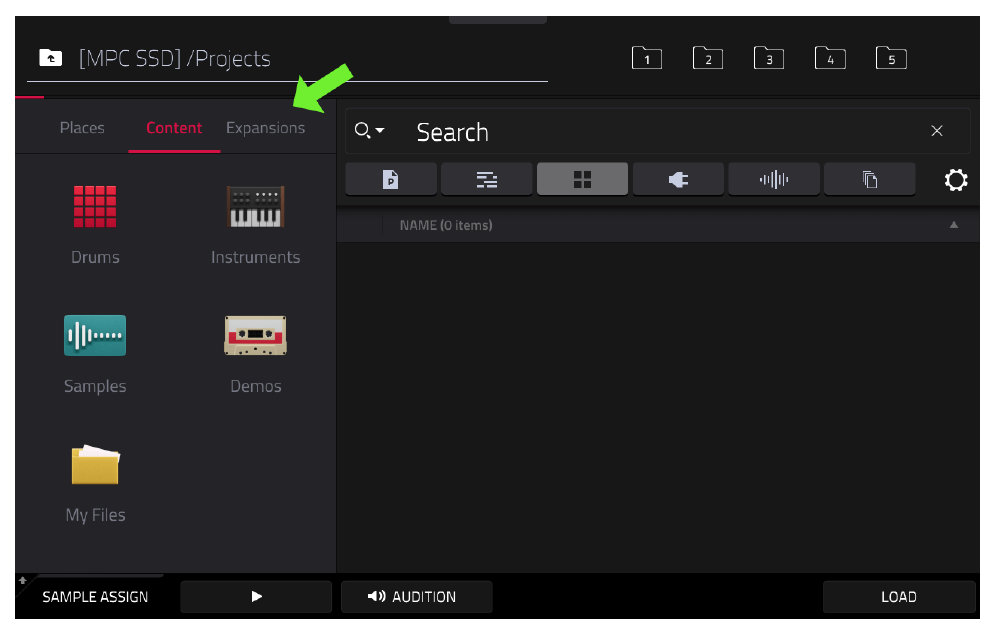Open the search options dropdown
The image size is (996, 636).
[x=369, y=130]
